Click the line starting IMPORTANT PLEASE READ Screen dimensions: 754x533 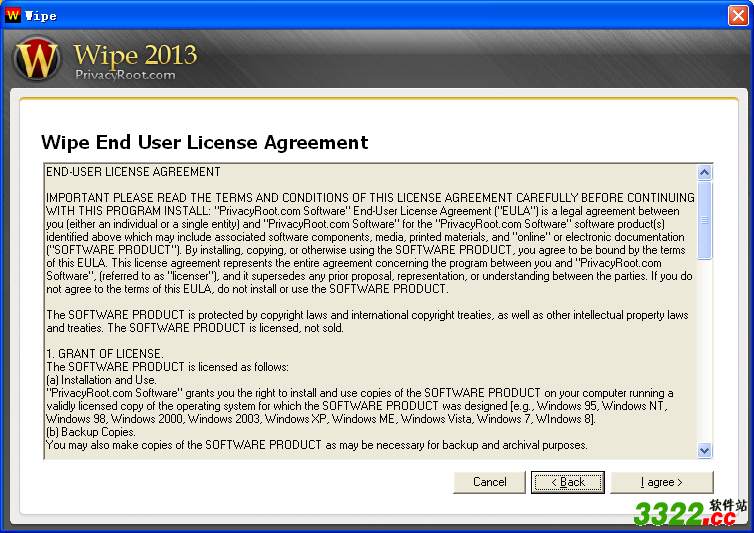click(x=370, y=198)
